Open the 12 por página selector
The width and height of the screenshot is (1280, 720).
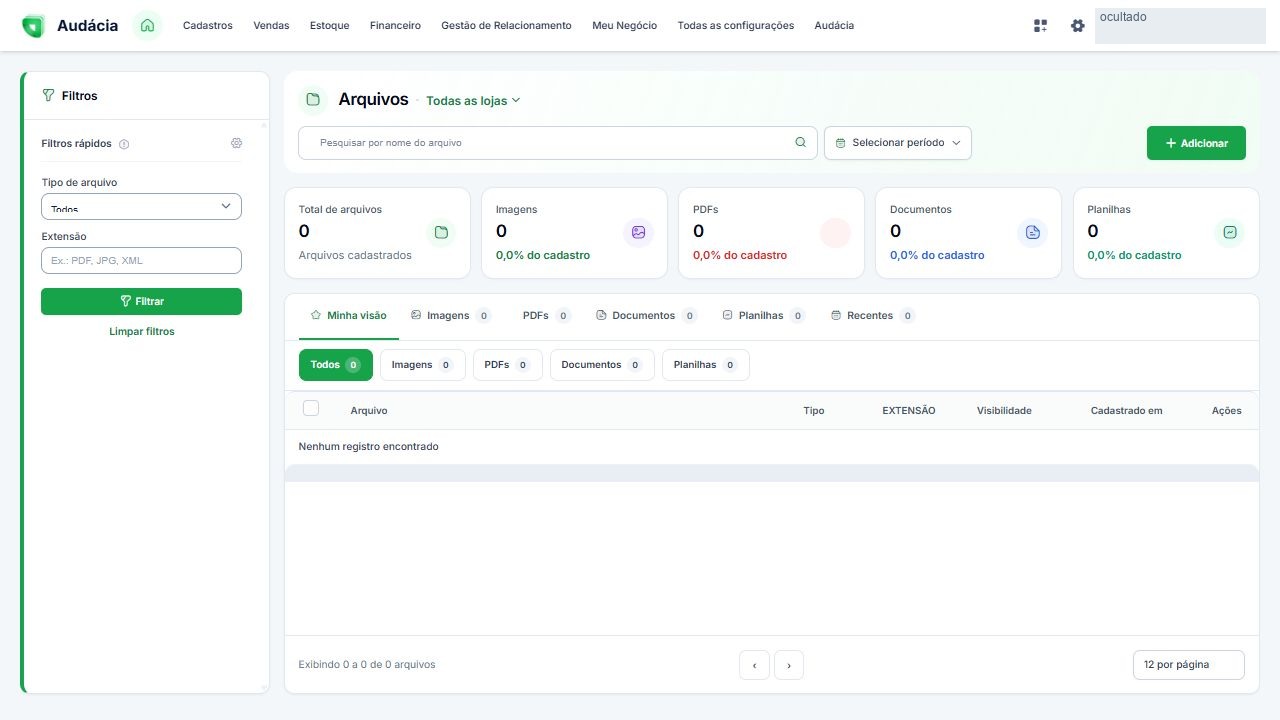coord(1188,664)
